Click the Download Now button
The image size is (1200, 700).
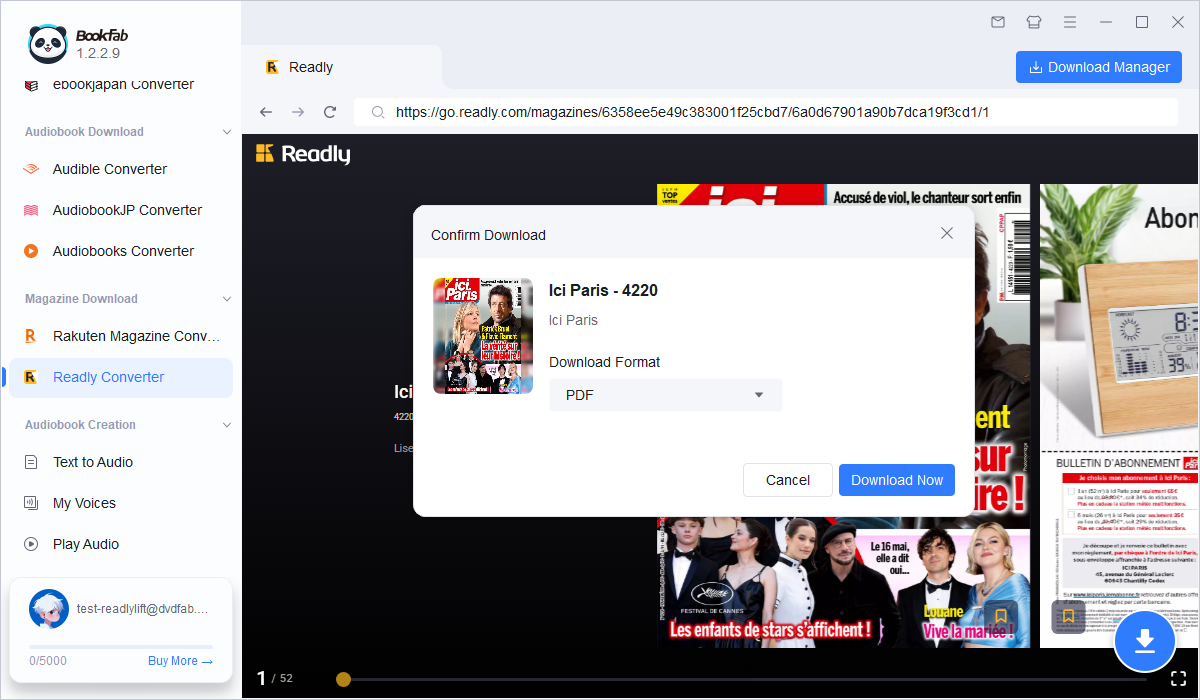(x=897, y=480)
